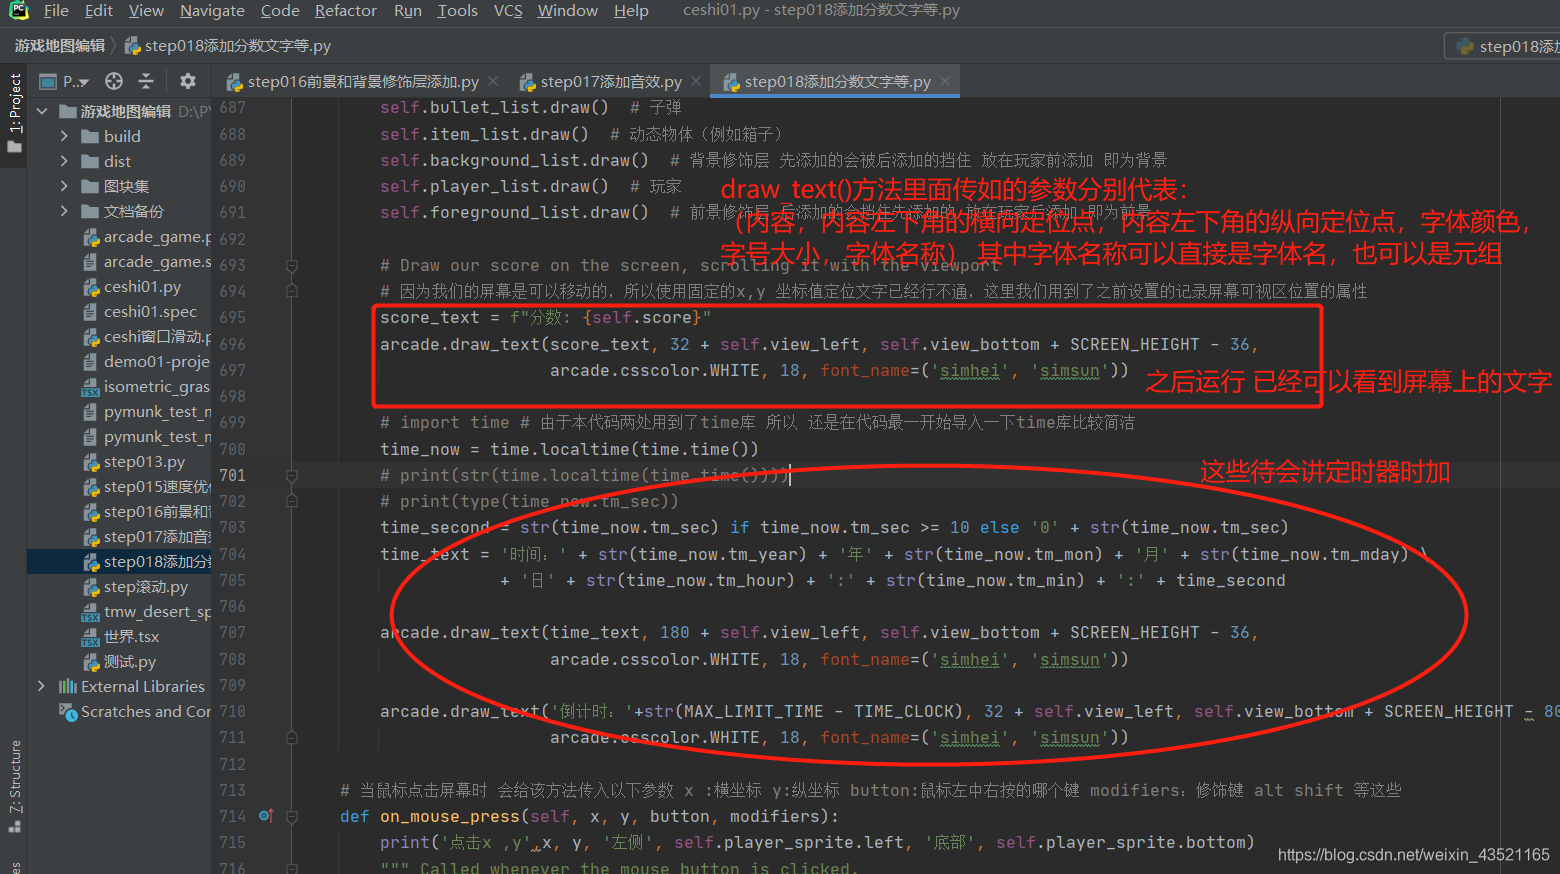Toggle code folding marker at line 711
1560x874 pixels.
point(292,738)
